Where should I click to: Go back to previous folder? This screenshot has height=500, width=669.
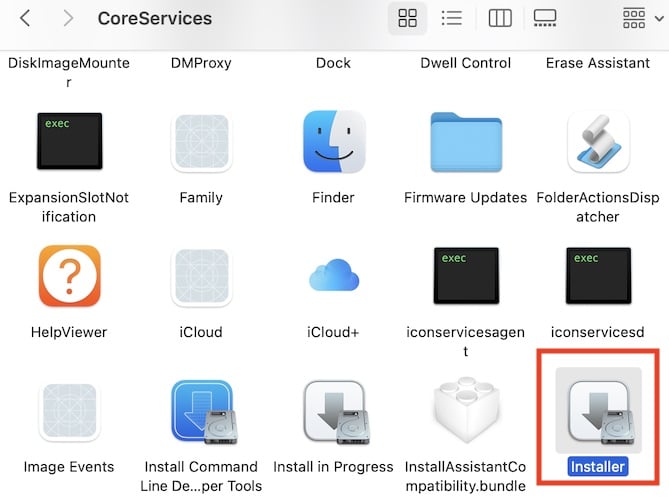coord(25,18)
